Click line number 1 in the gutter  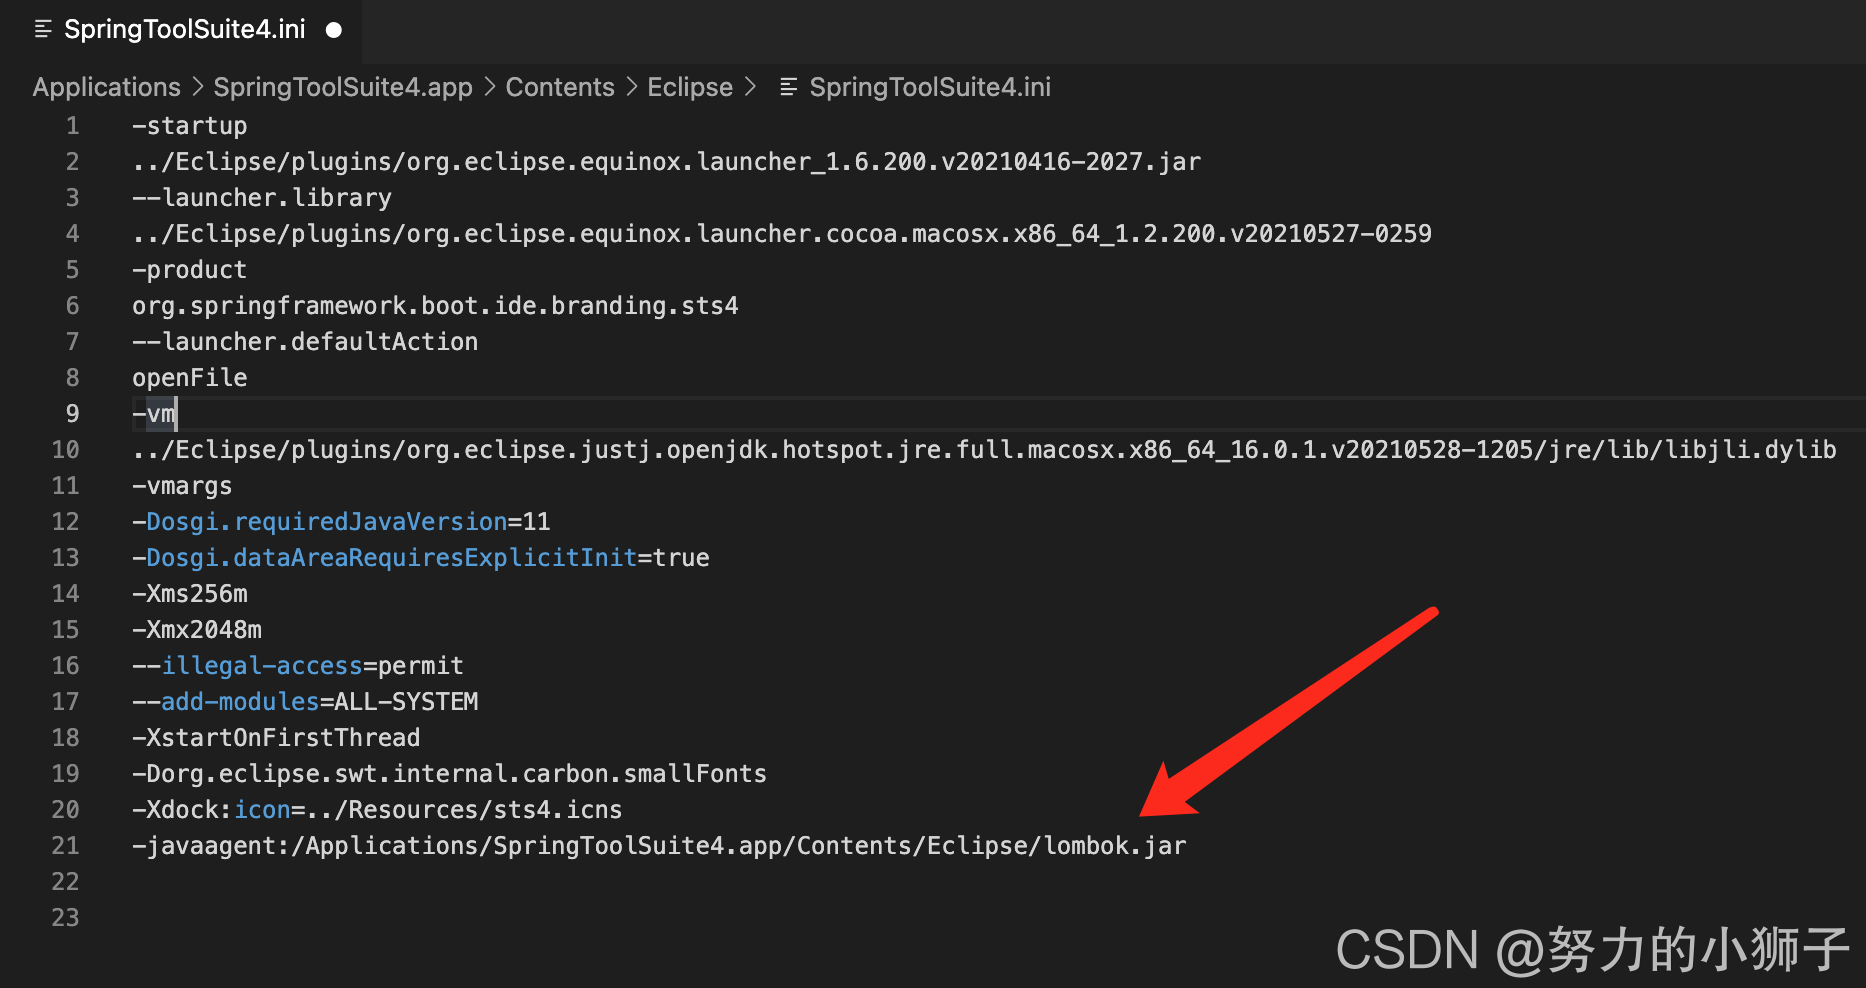click(72, 126)
